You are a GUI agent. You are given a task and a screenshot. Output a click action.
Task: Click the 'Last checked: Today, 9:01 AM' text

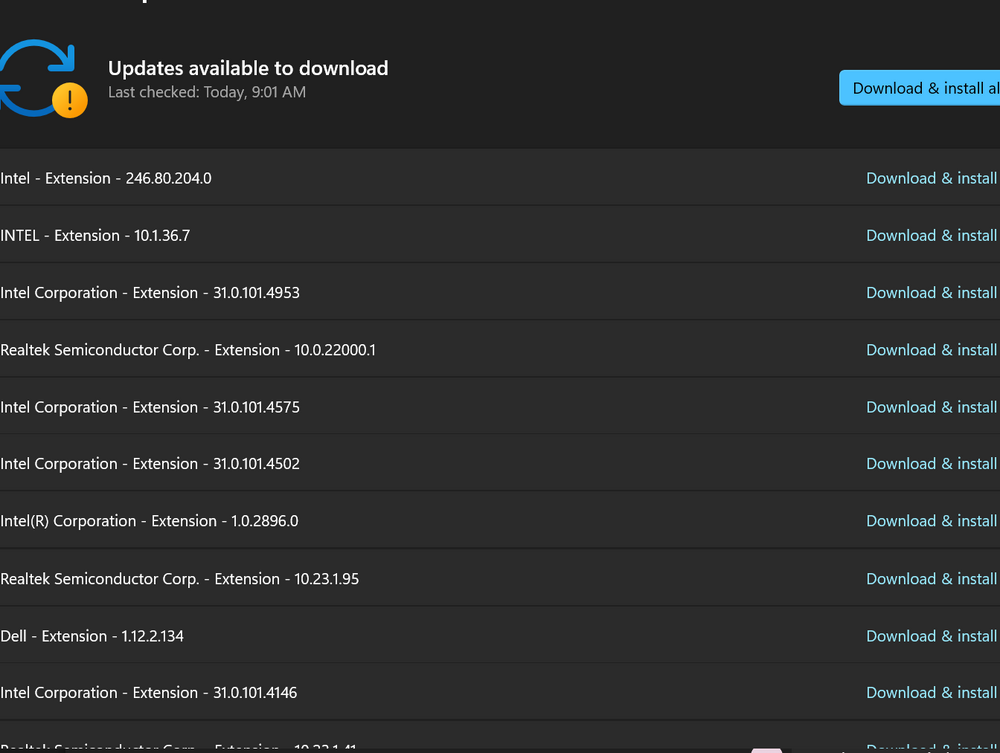(207, 92)
